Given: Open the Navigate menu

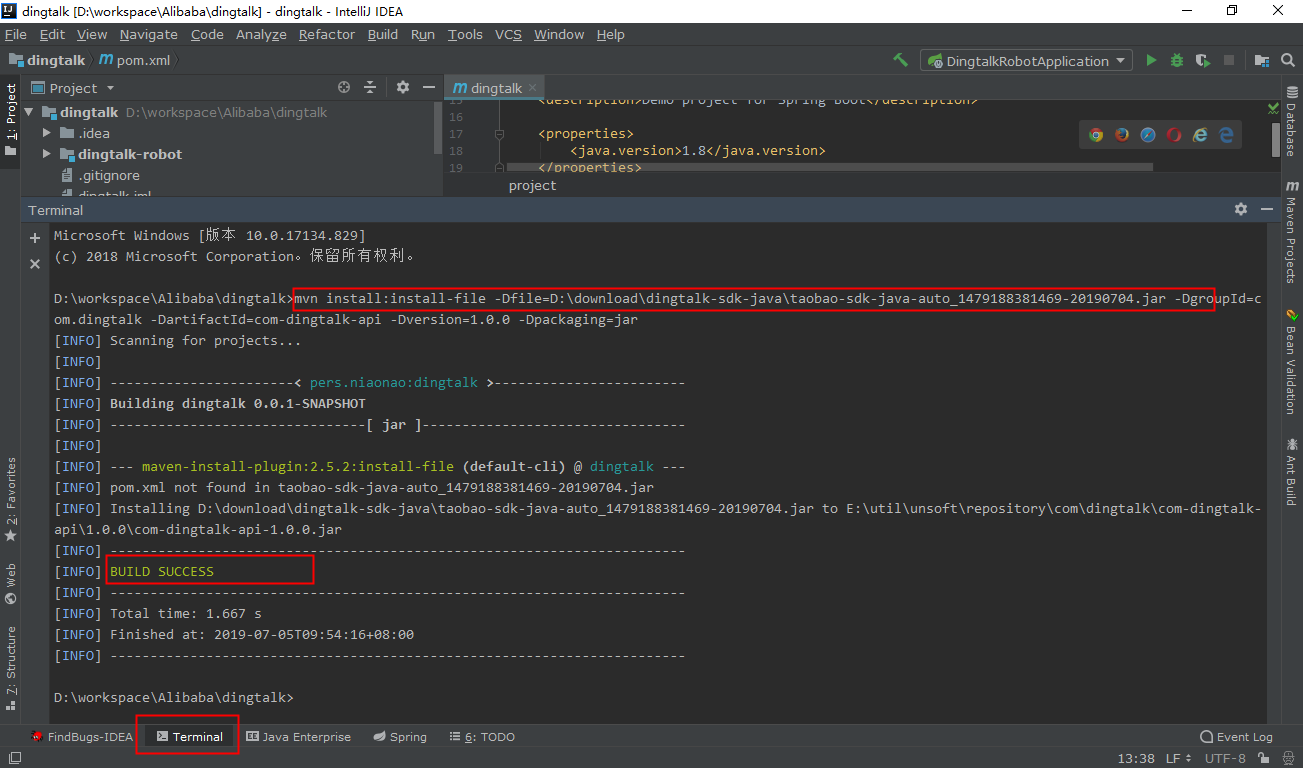Looking at the screenshot, I should pos(148,34).
